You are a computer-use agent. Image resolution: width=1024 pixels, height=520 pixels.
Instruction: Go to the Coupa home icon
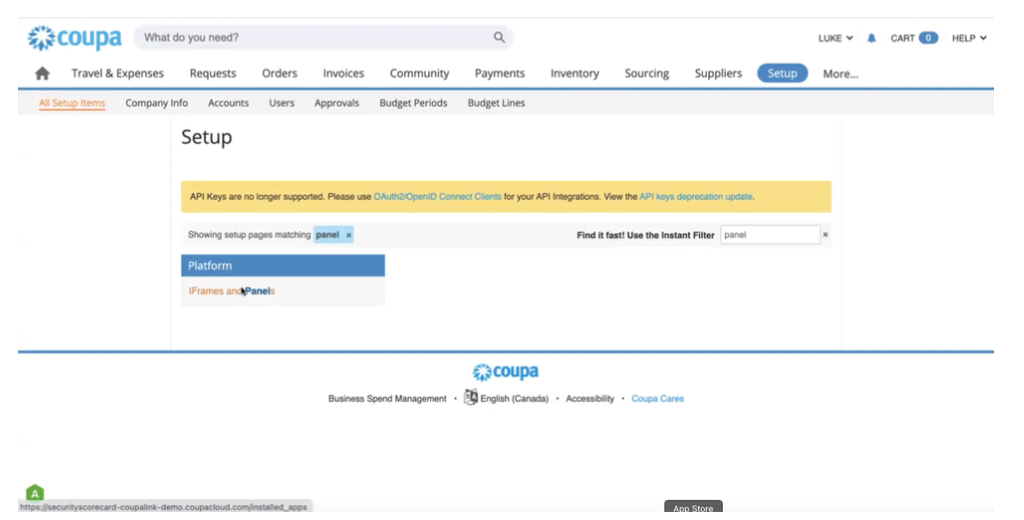42,73
